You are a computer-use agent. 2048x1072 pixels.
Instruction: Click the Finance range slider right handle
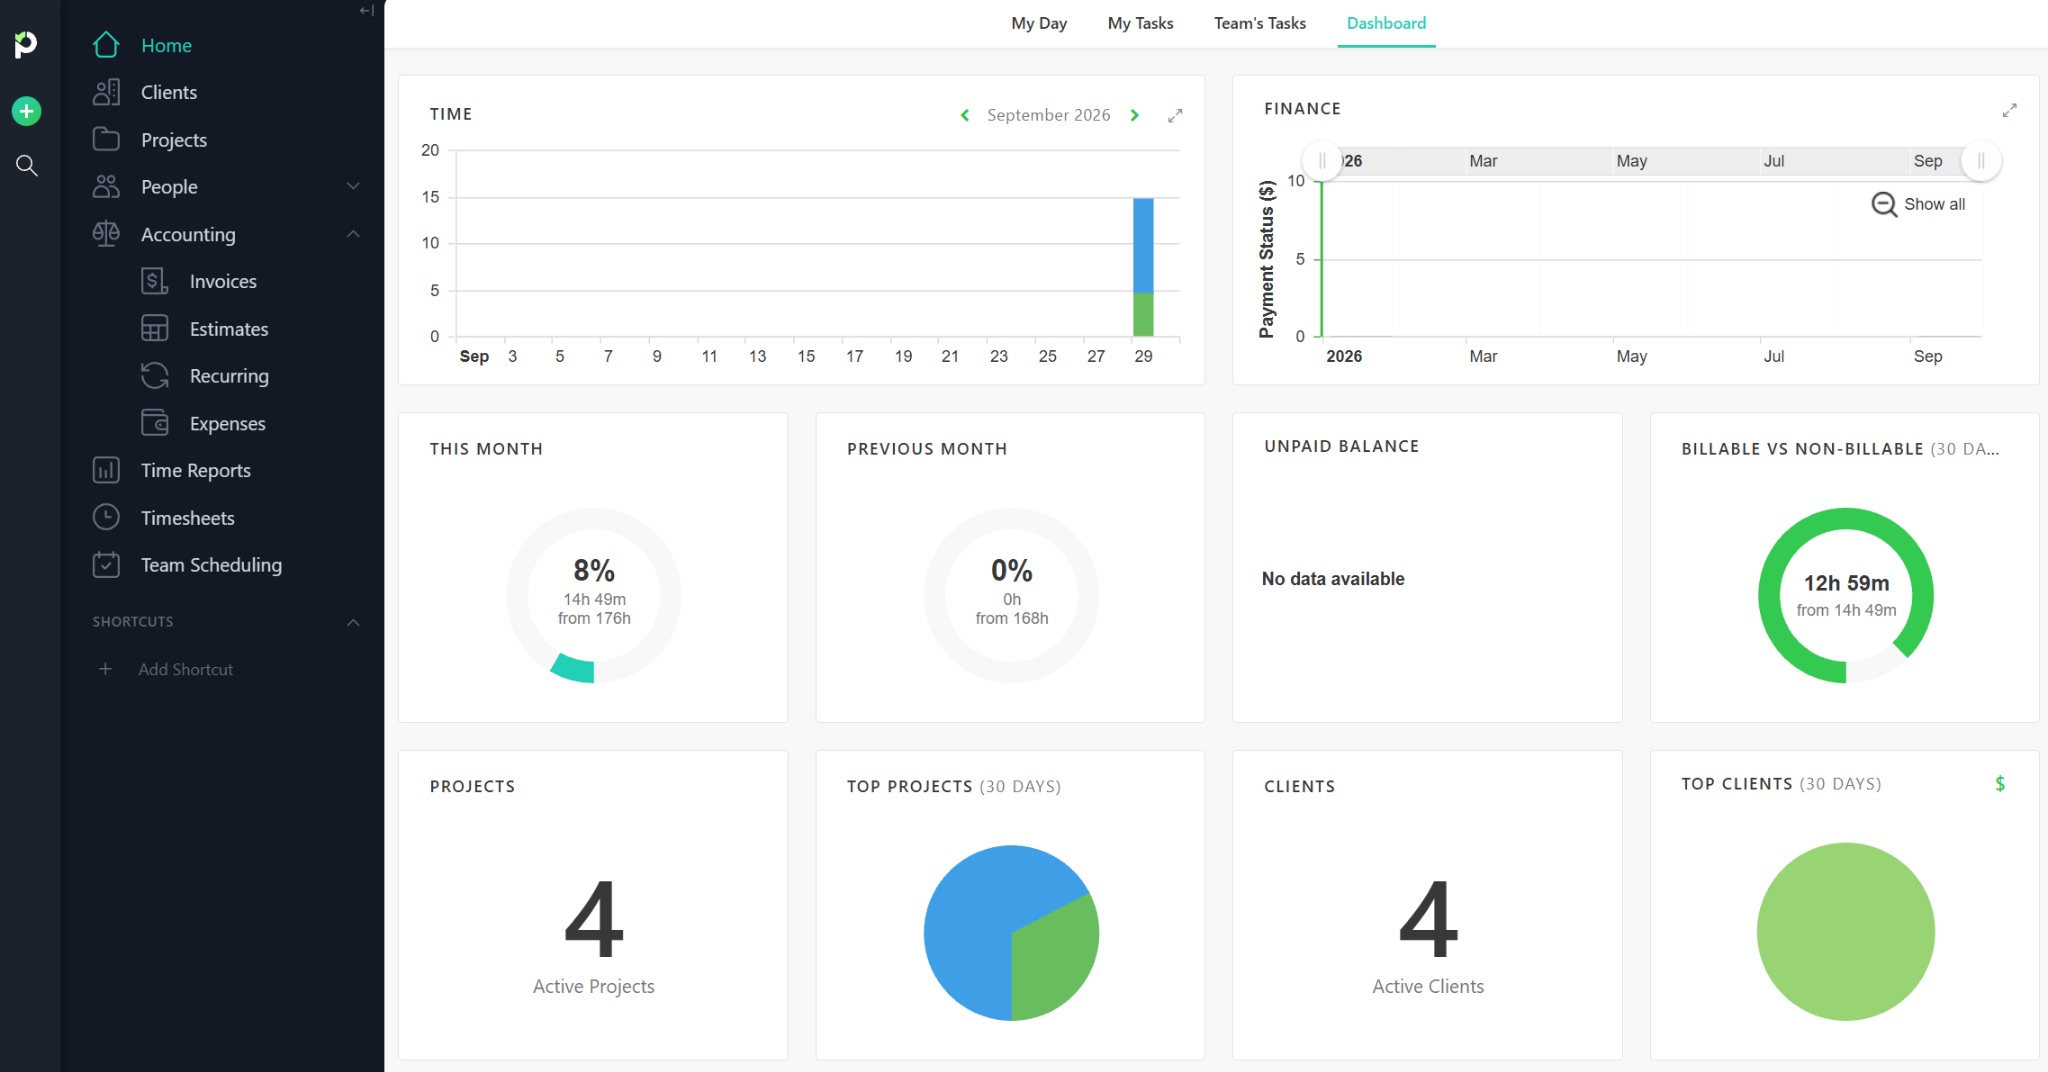click(1981, 161)
